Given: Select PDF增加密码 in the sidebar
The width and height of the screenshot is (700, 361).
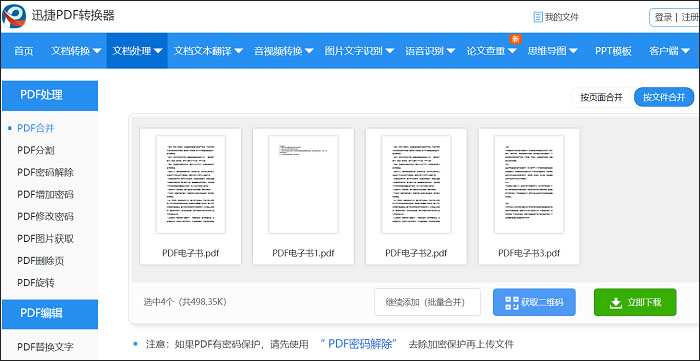Looking at the screenshot, I should point(46,195).
